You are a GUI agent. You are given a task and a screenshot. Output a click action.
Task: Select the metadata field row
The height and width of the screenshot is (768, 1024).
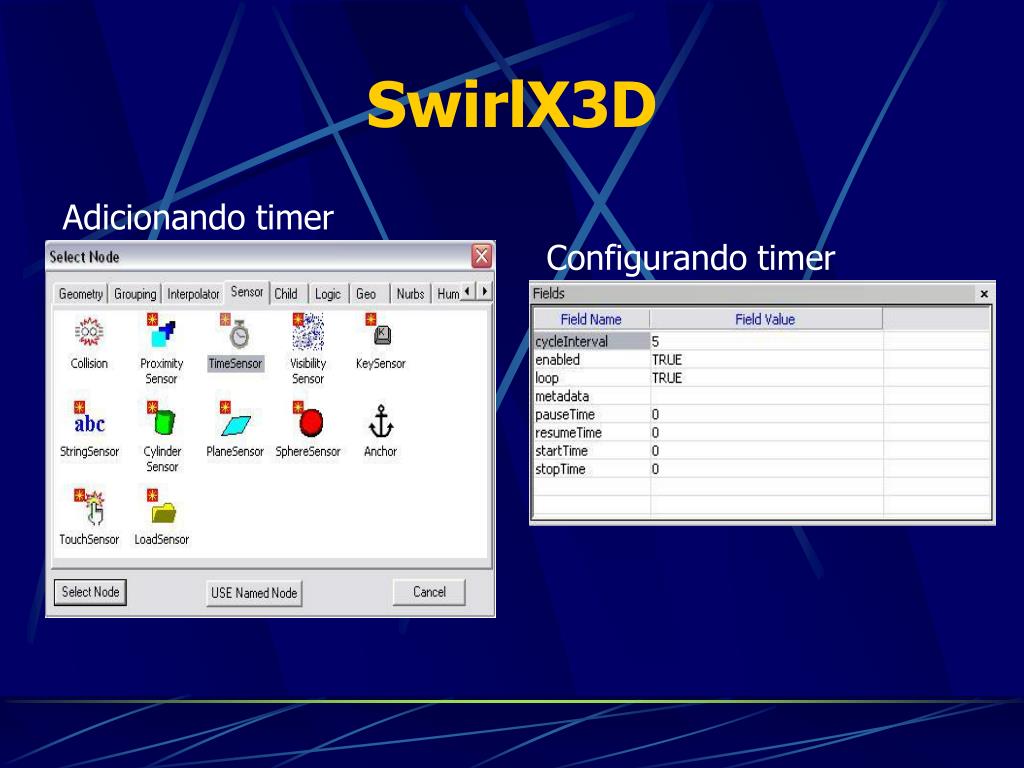761,396
